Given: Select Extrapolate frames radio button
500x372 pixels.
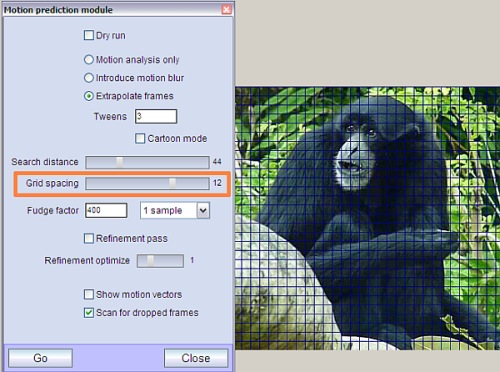Looking at the screenshot, I should pyautogui.click(x=89, y=96).
